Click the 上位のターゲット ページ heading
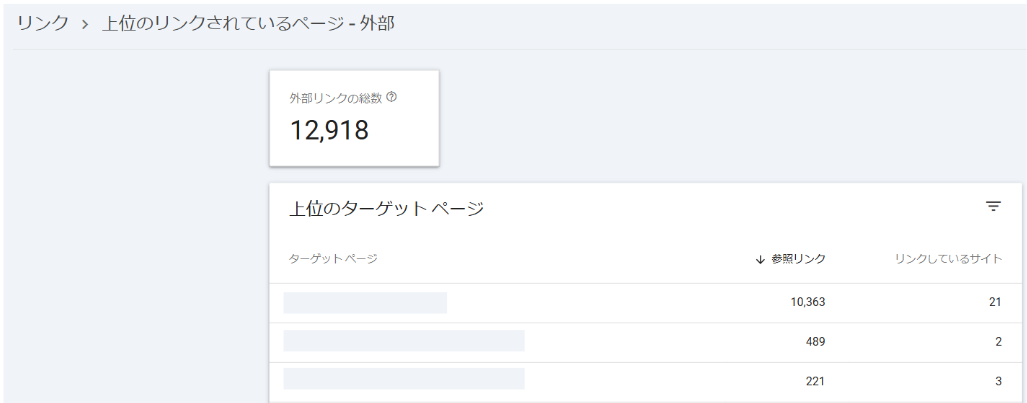The width and height of the screenshot is (1027, 403). 386,208
